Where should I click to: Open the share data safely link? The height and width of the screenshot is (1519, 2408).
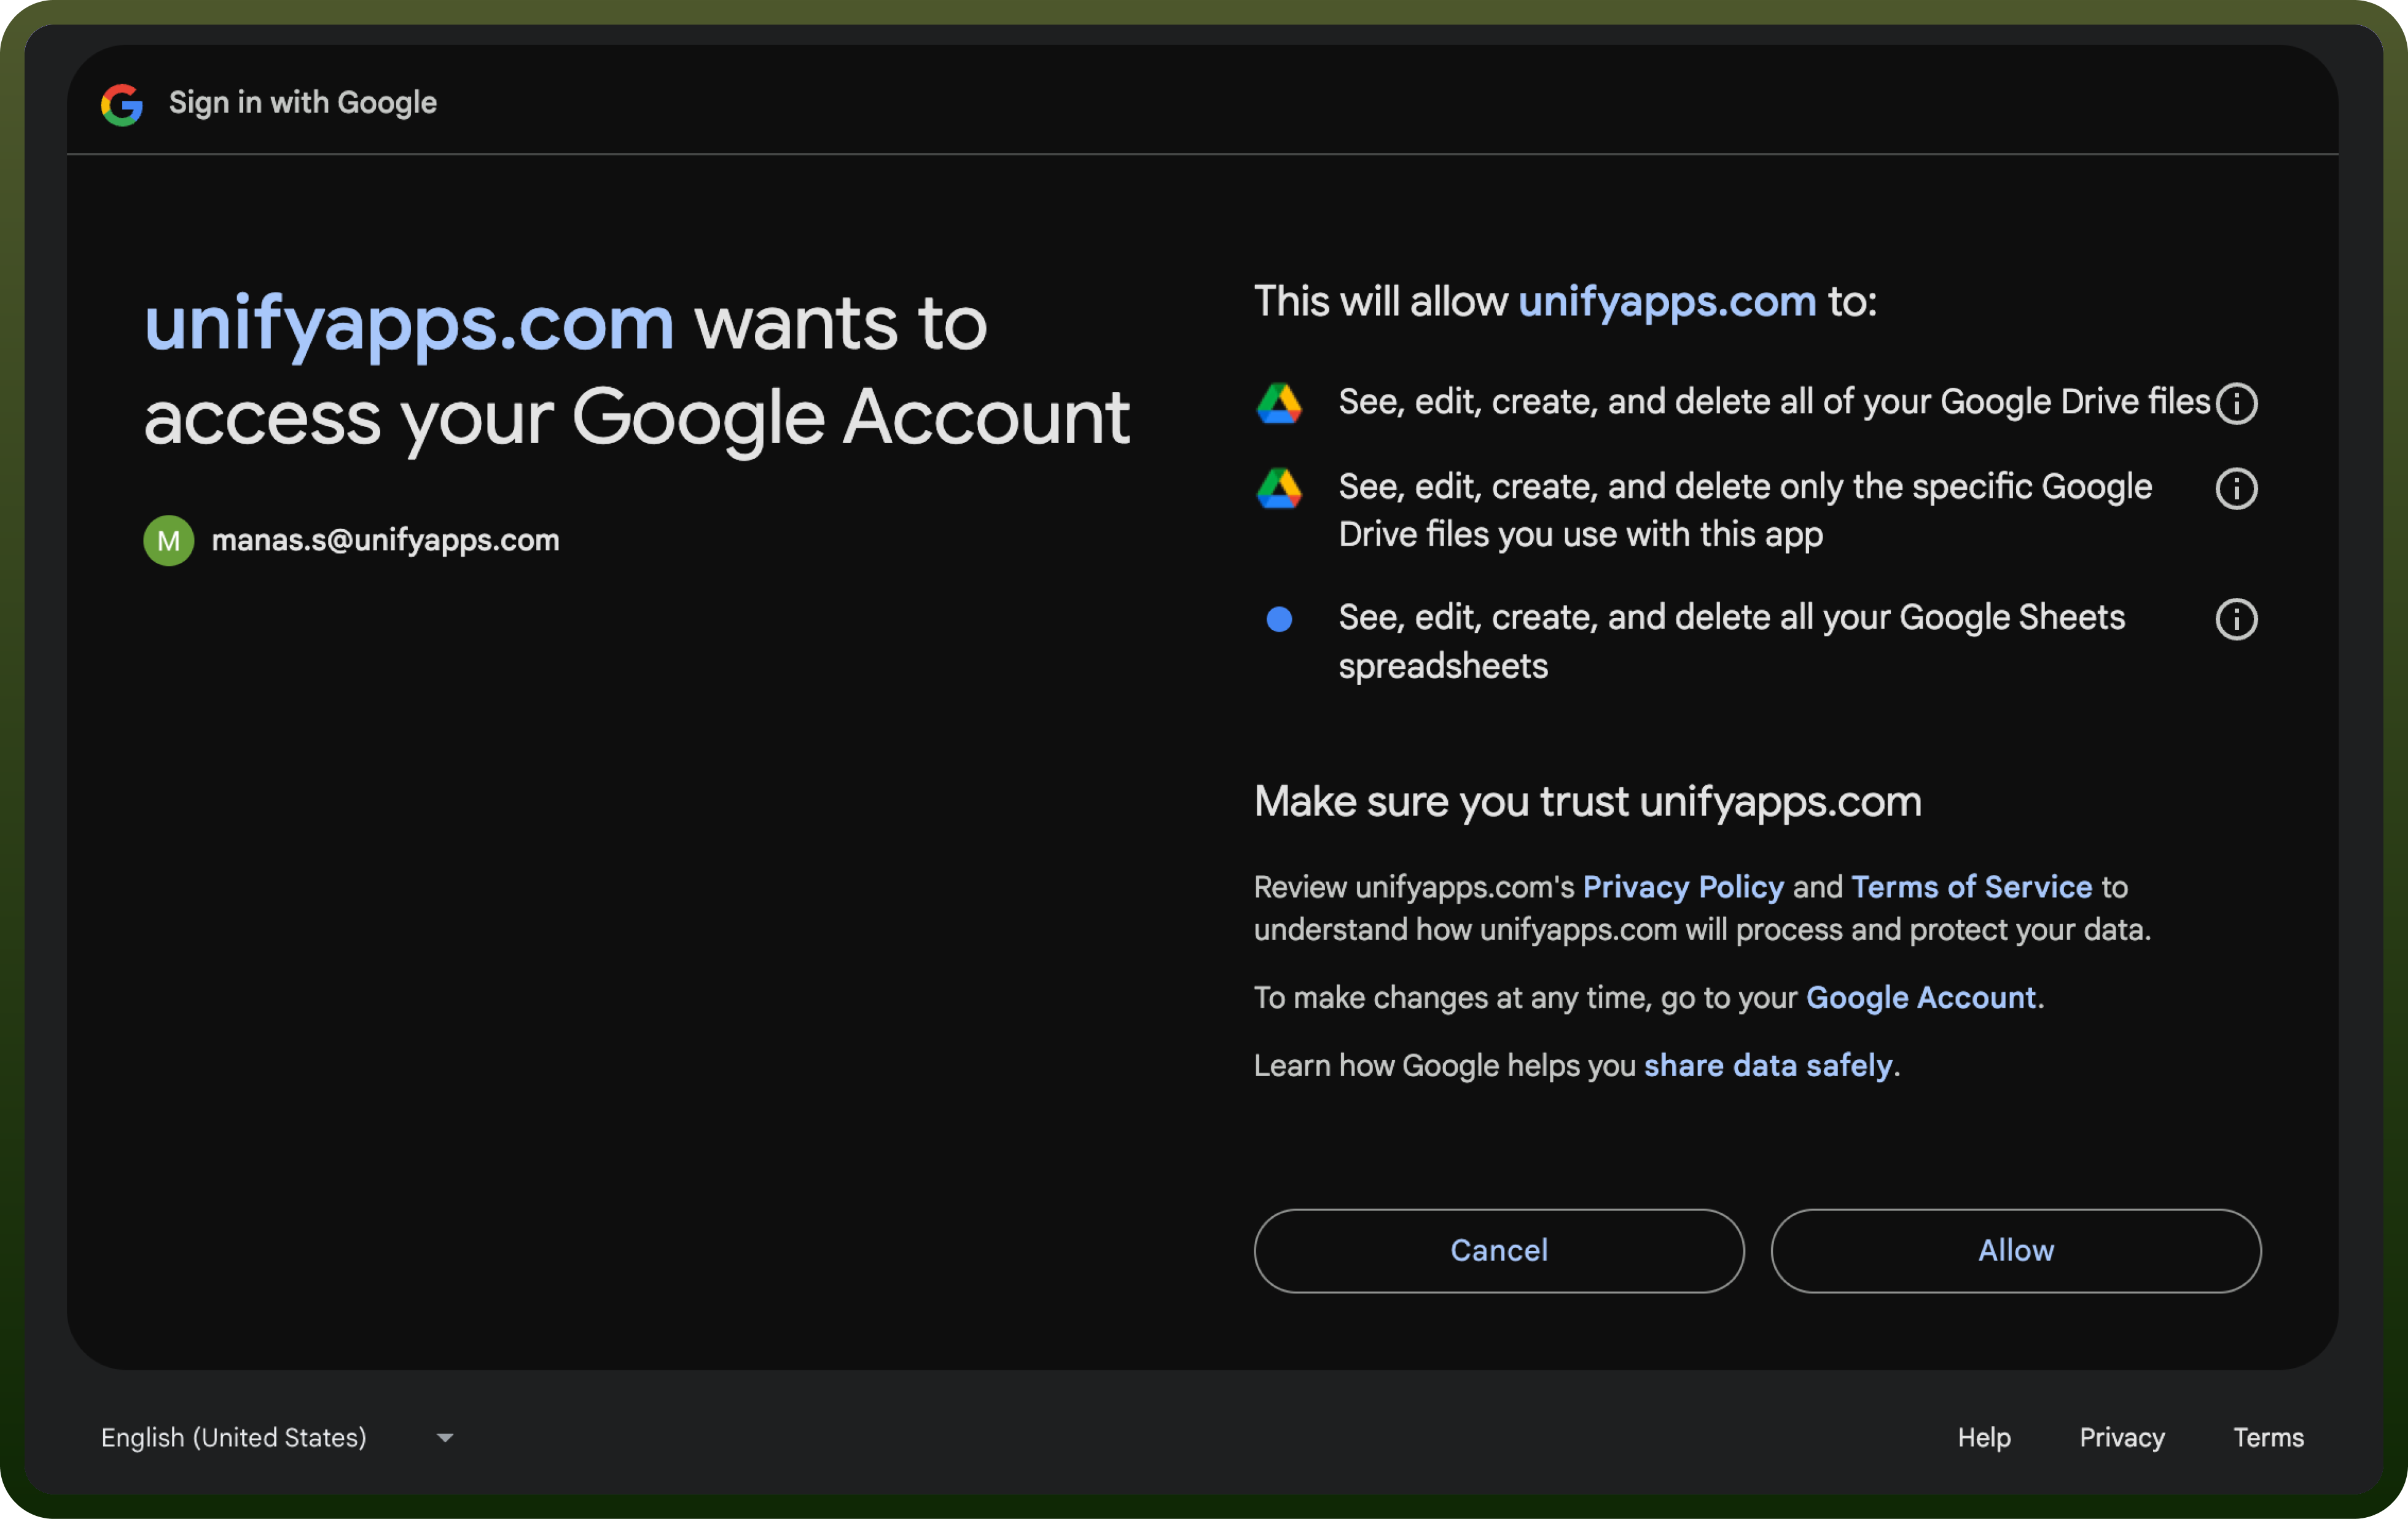1768,1066
